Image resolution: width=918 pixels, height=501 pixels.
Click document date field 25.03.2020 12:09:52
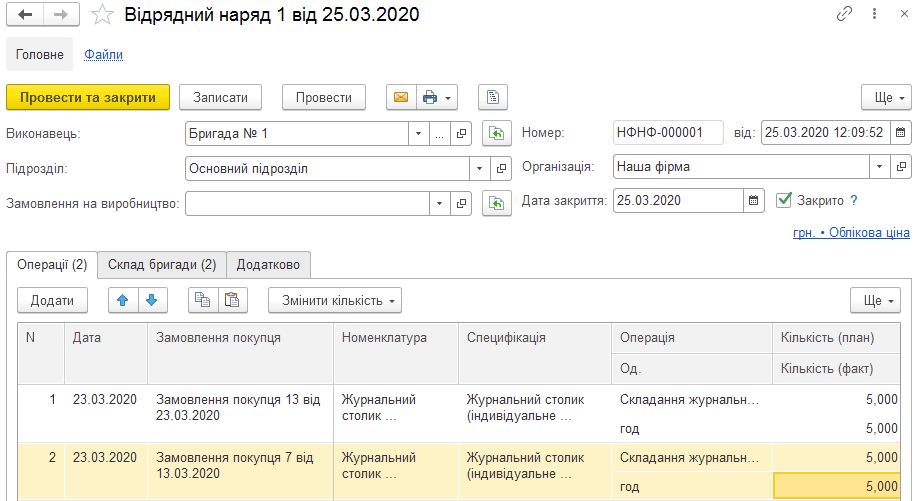tap(825, 132)
